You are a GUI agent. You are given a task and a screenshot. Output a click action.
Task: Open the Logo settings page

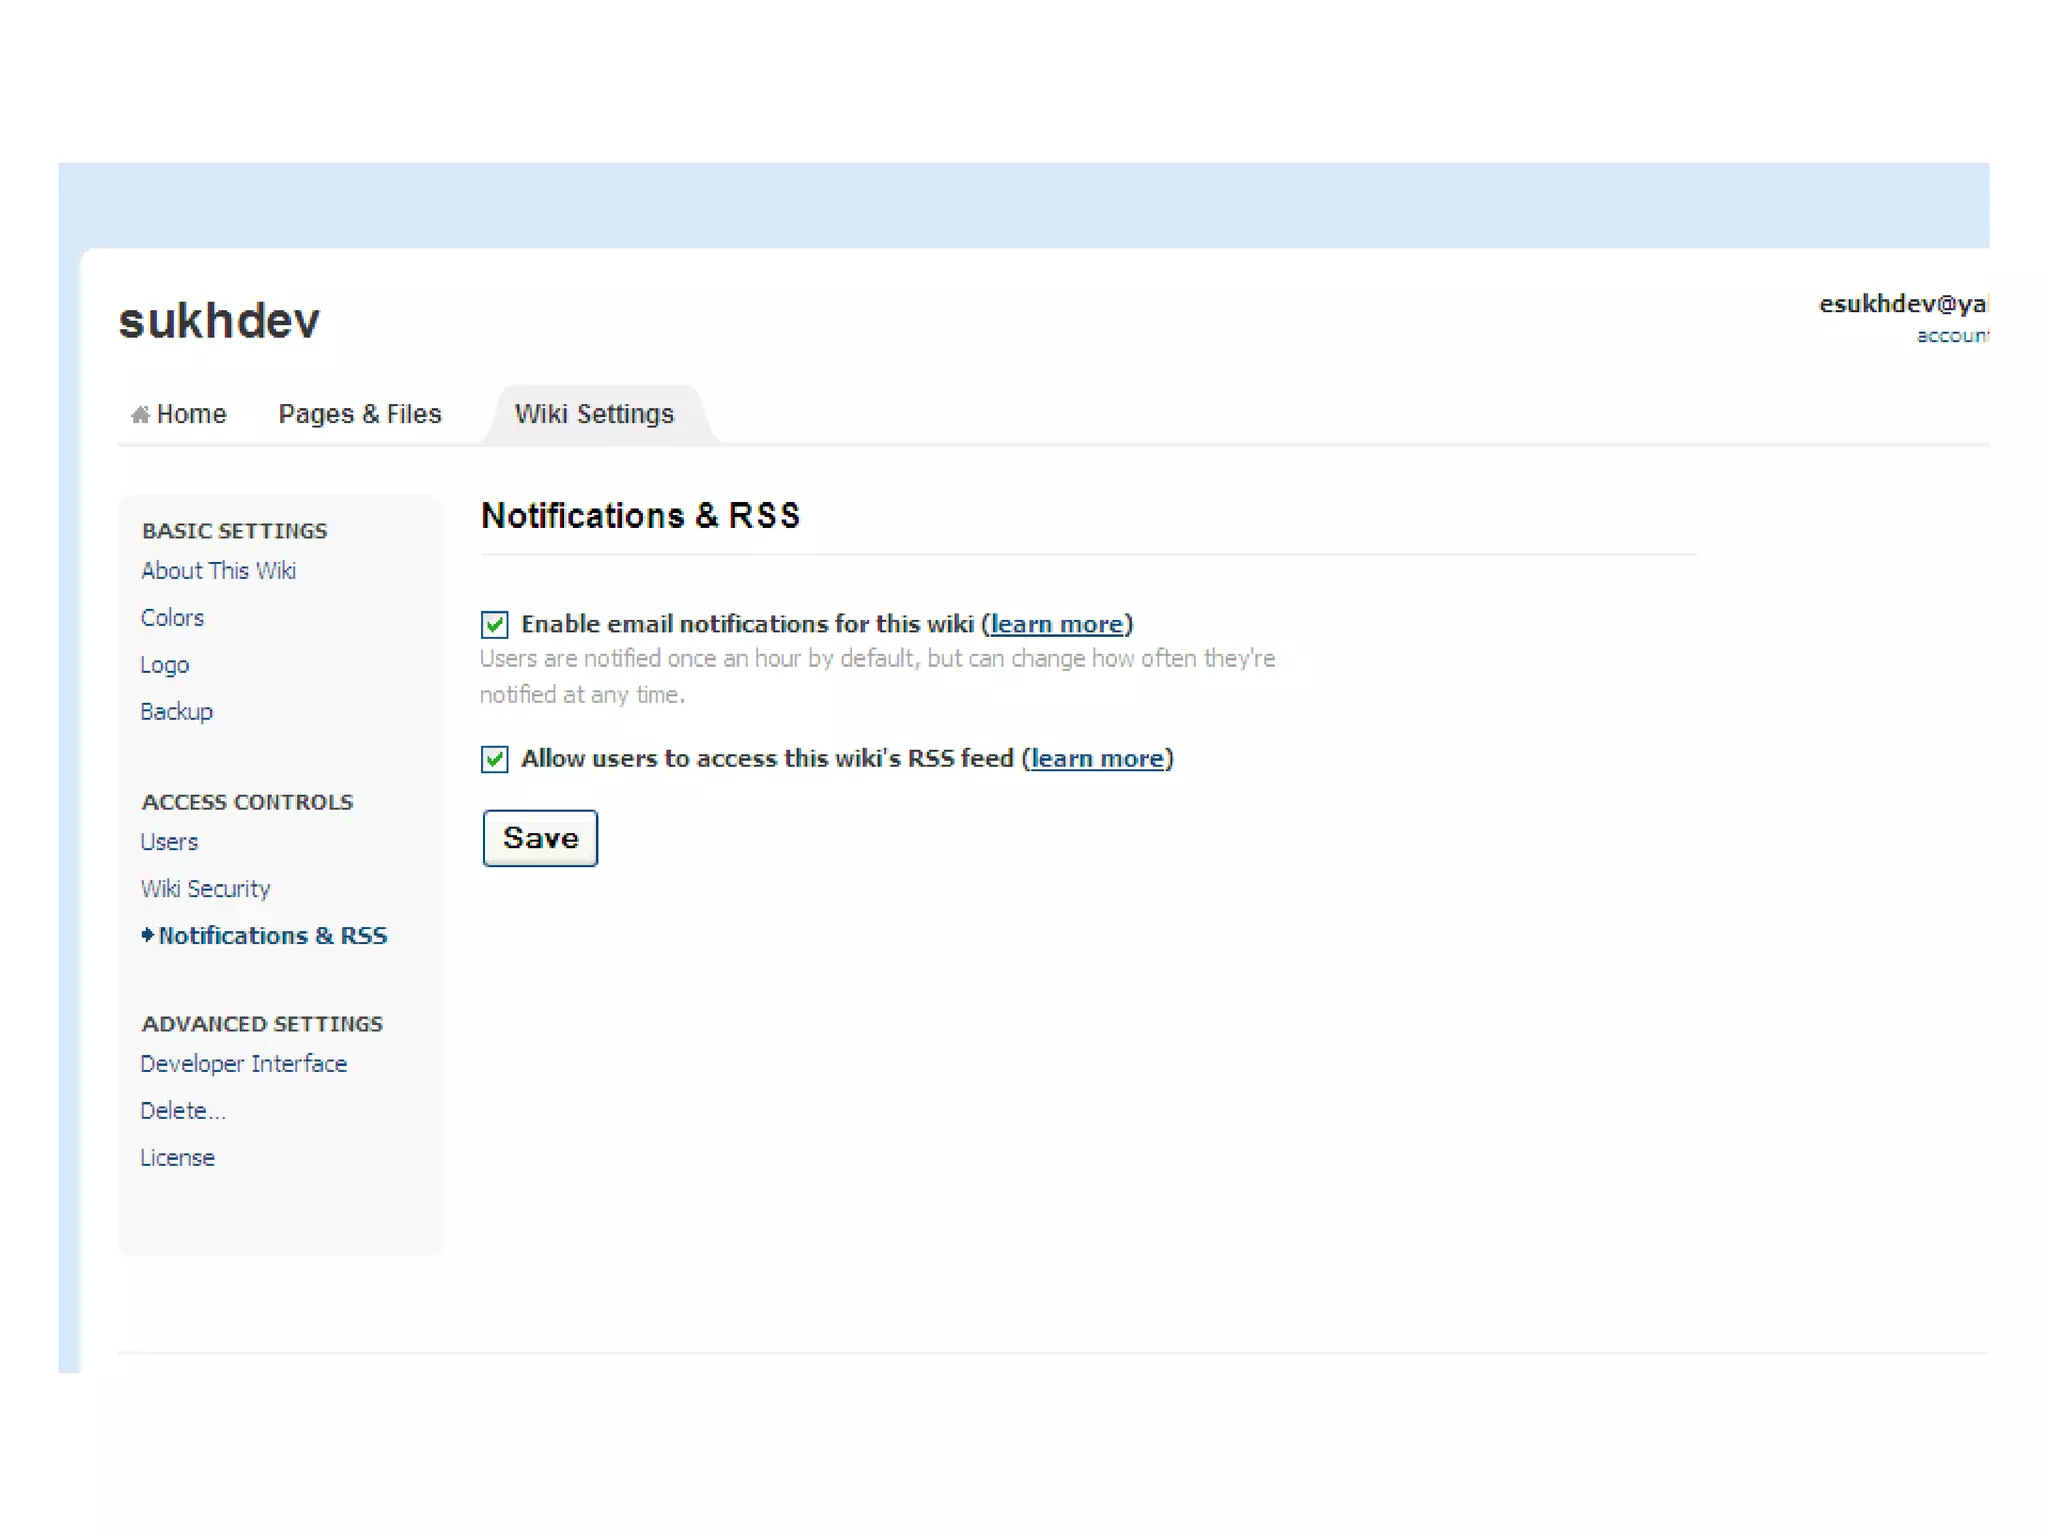(x=164, y=665)
